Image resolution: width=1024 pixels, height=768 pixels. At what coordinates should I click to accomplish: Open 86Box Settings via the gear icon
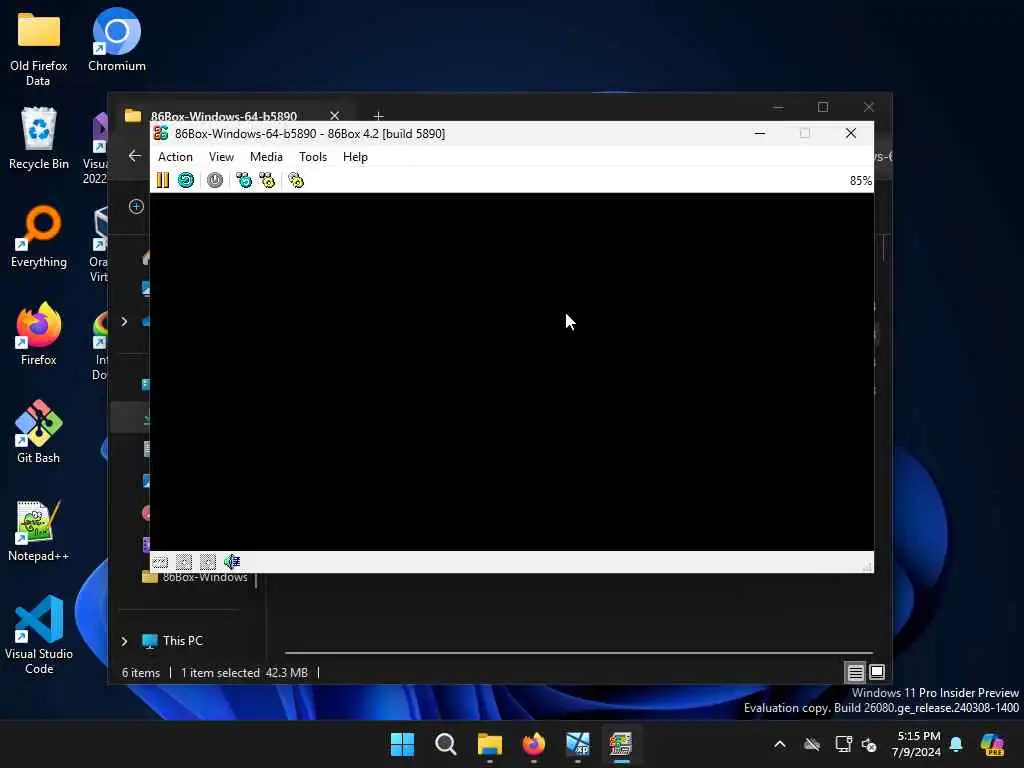[x=296, y=180]
